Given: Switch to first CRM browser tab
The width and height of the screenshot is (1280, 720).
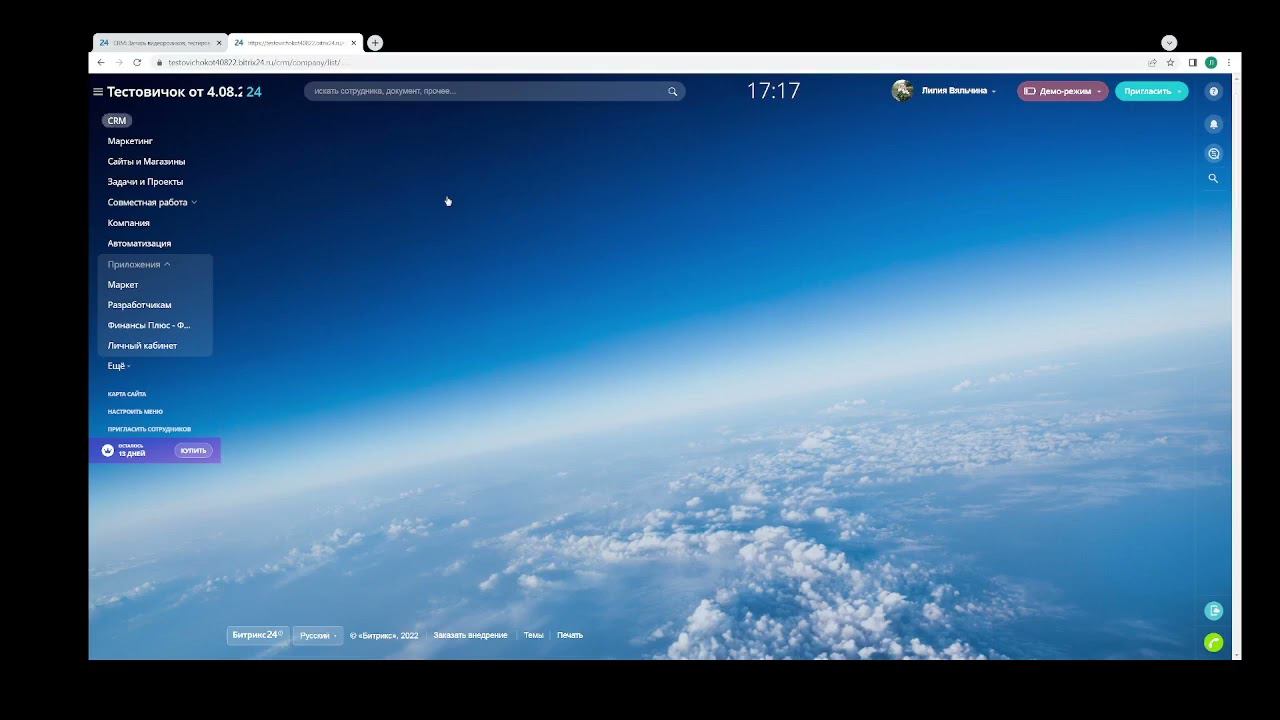Looking at the screenshot, I should coord(160,43).
